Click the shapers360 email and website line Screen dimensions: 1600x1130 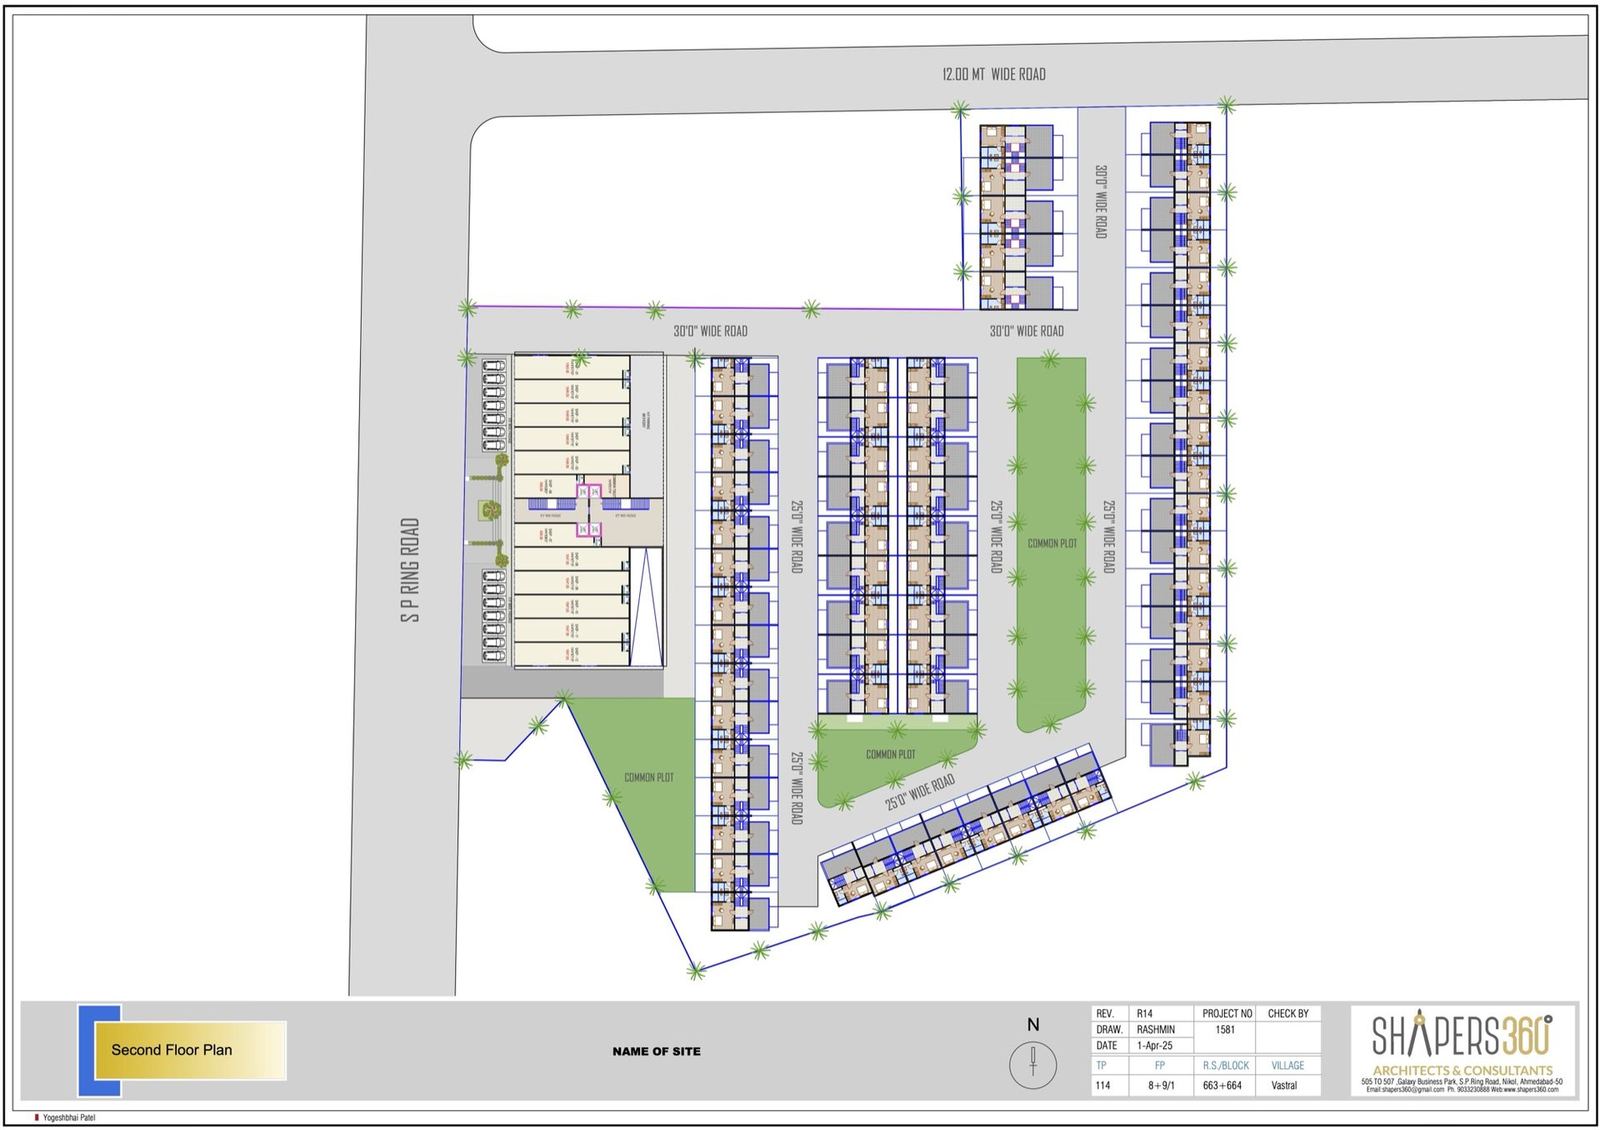pos(1462,1089)
